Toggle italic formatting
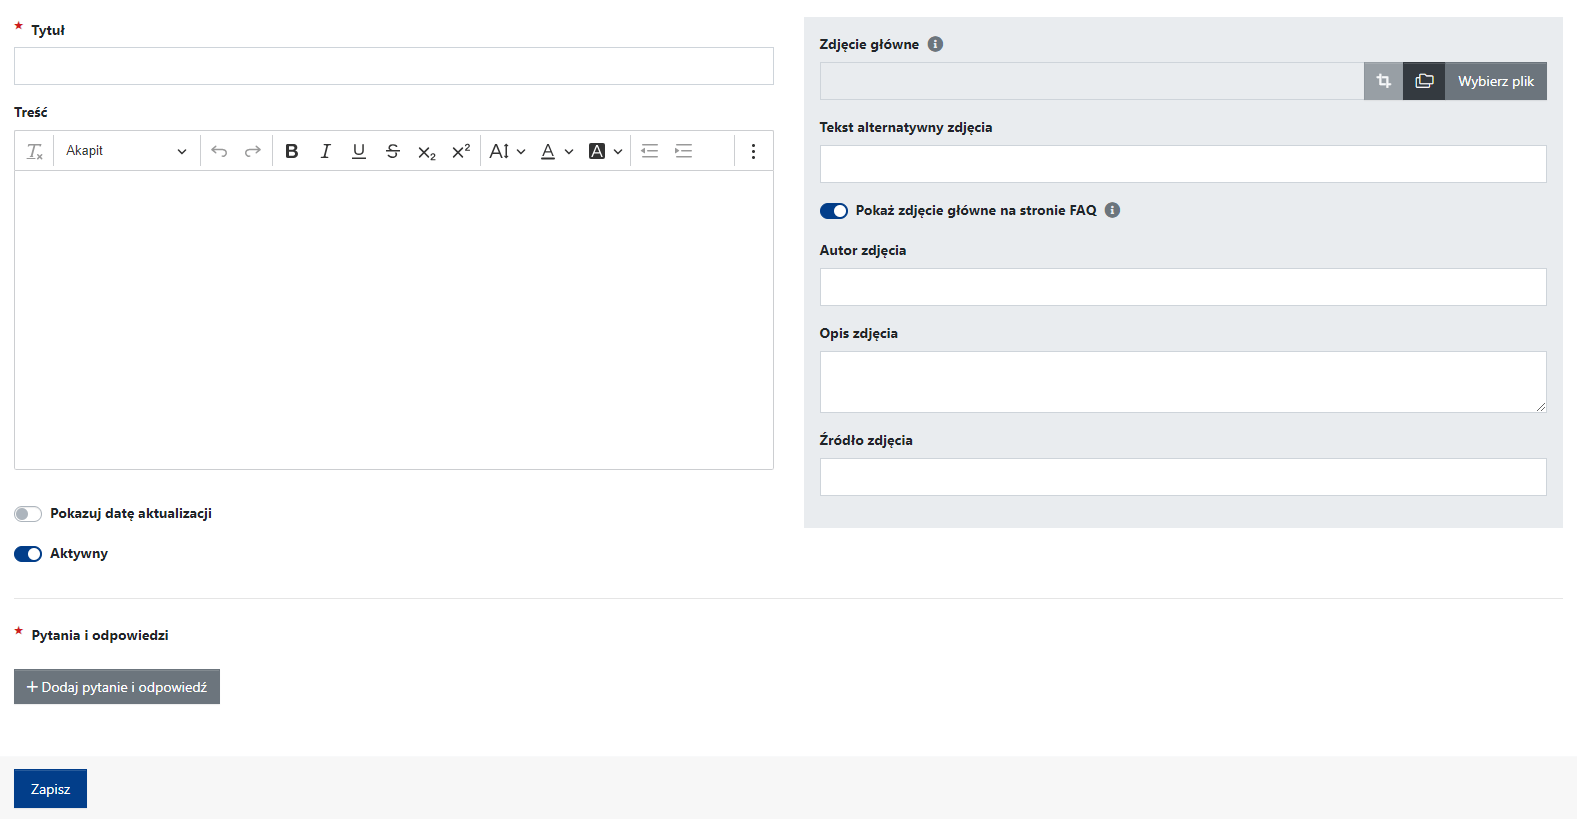 [325, 151]
